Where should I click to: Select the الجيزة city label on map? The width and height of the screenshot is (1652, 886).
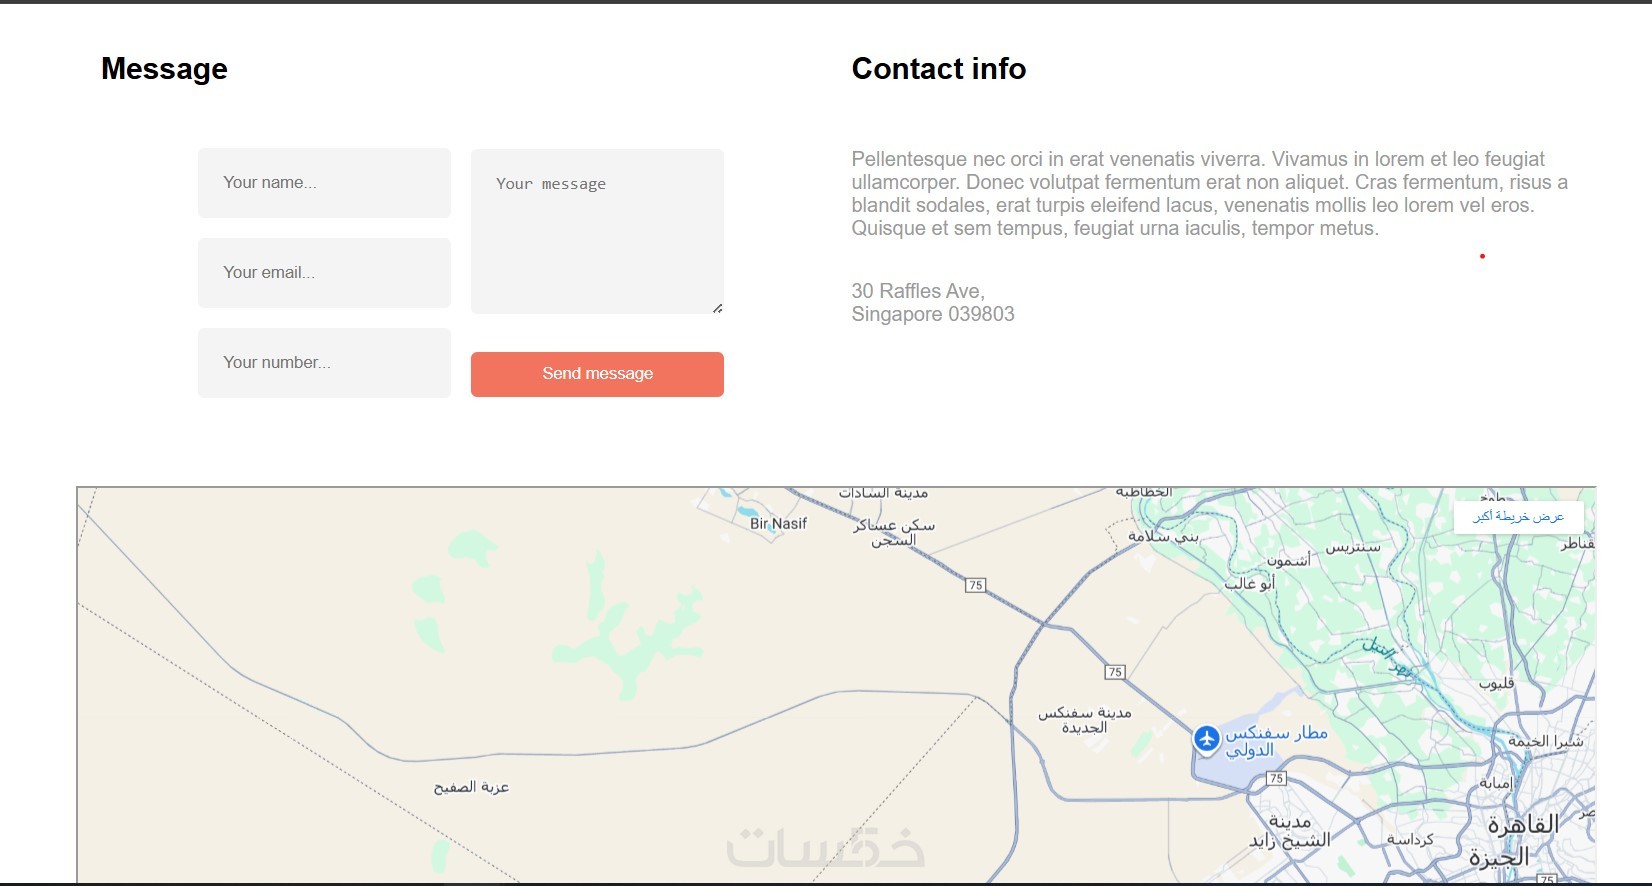1498,857
